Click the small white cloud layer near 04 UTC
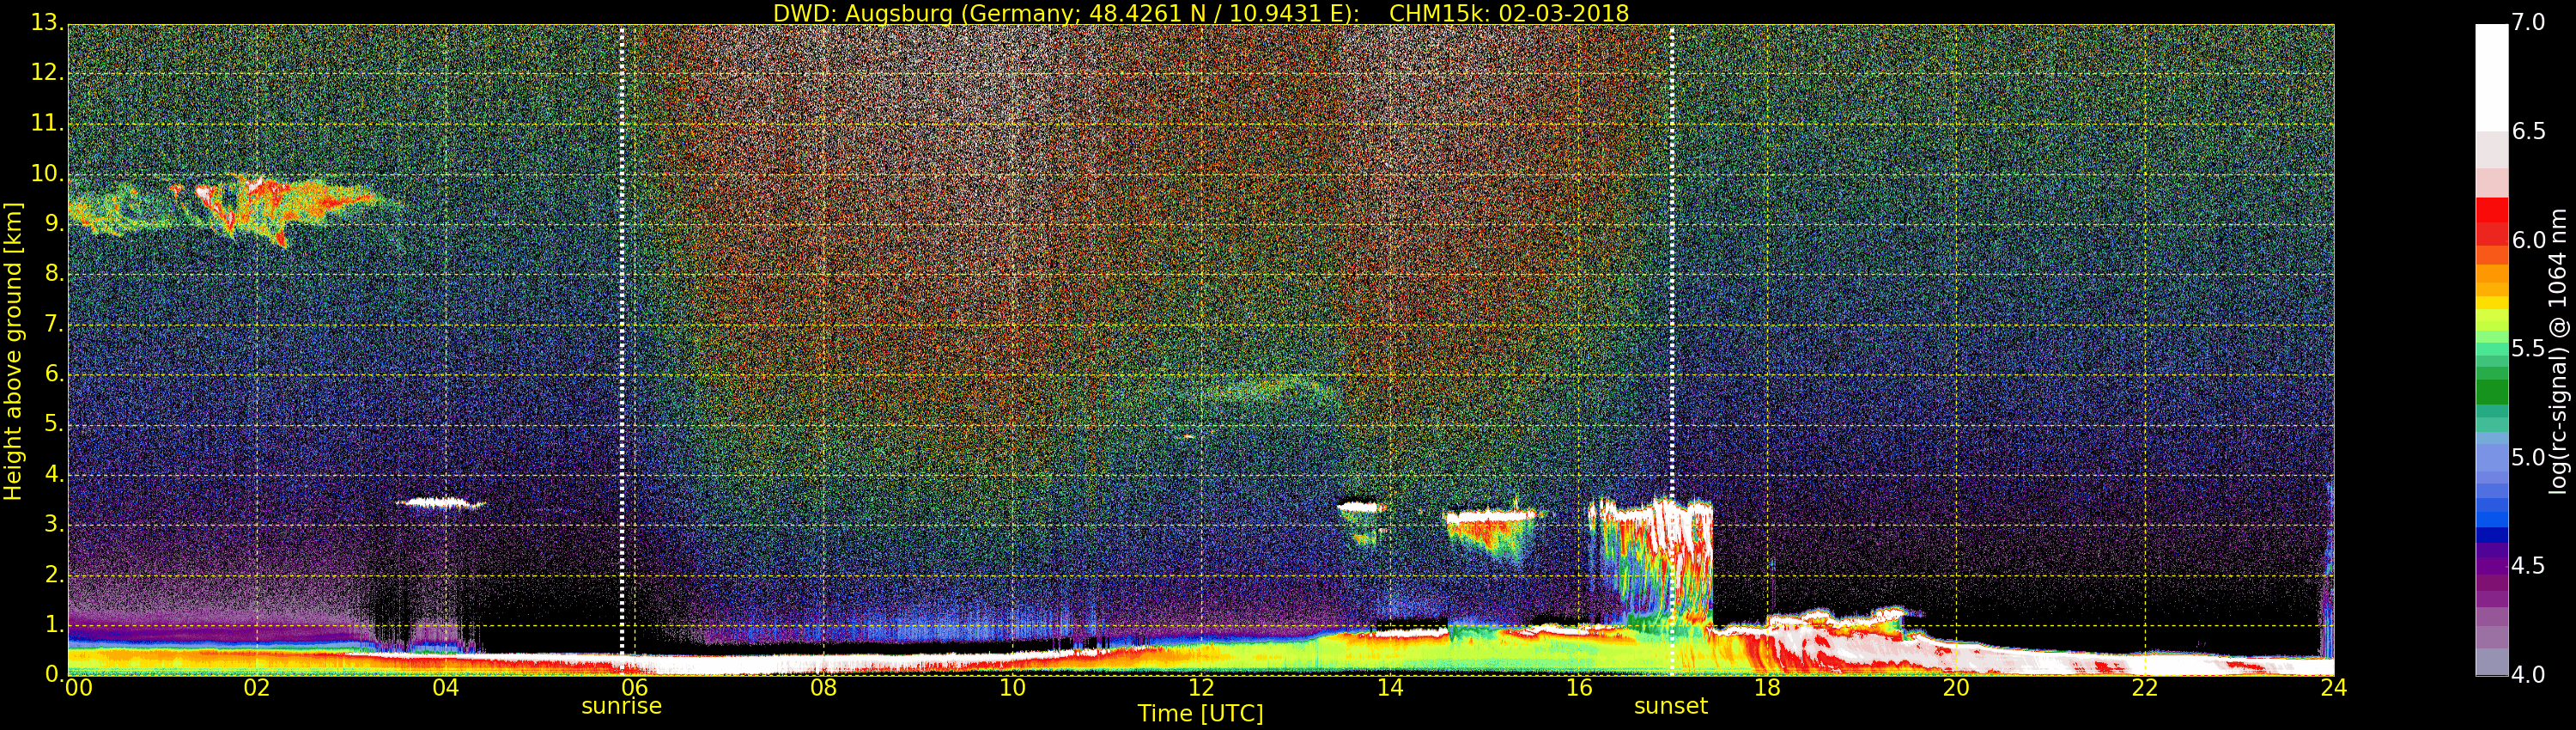Image resolution: width=2576 pixels, height=730 pixels. click(440, 503)
